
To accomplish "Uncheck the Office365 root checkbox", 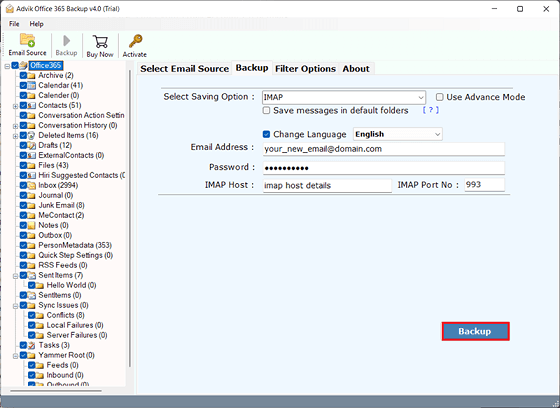I will (15, 65).
